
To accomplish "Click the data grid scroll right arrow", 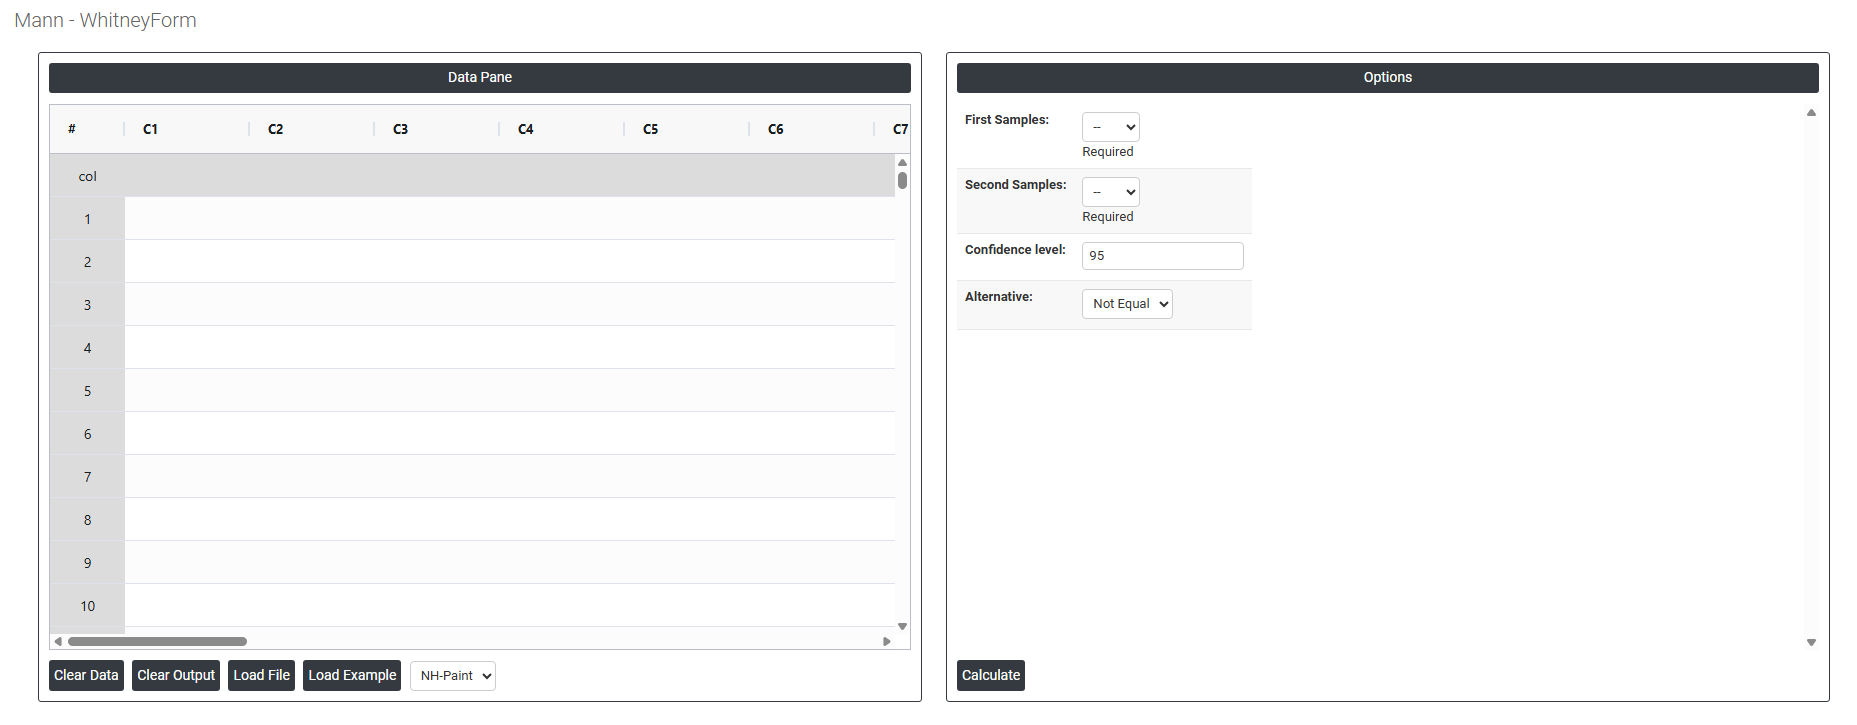I will (886, 641).
